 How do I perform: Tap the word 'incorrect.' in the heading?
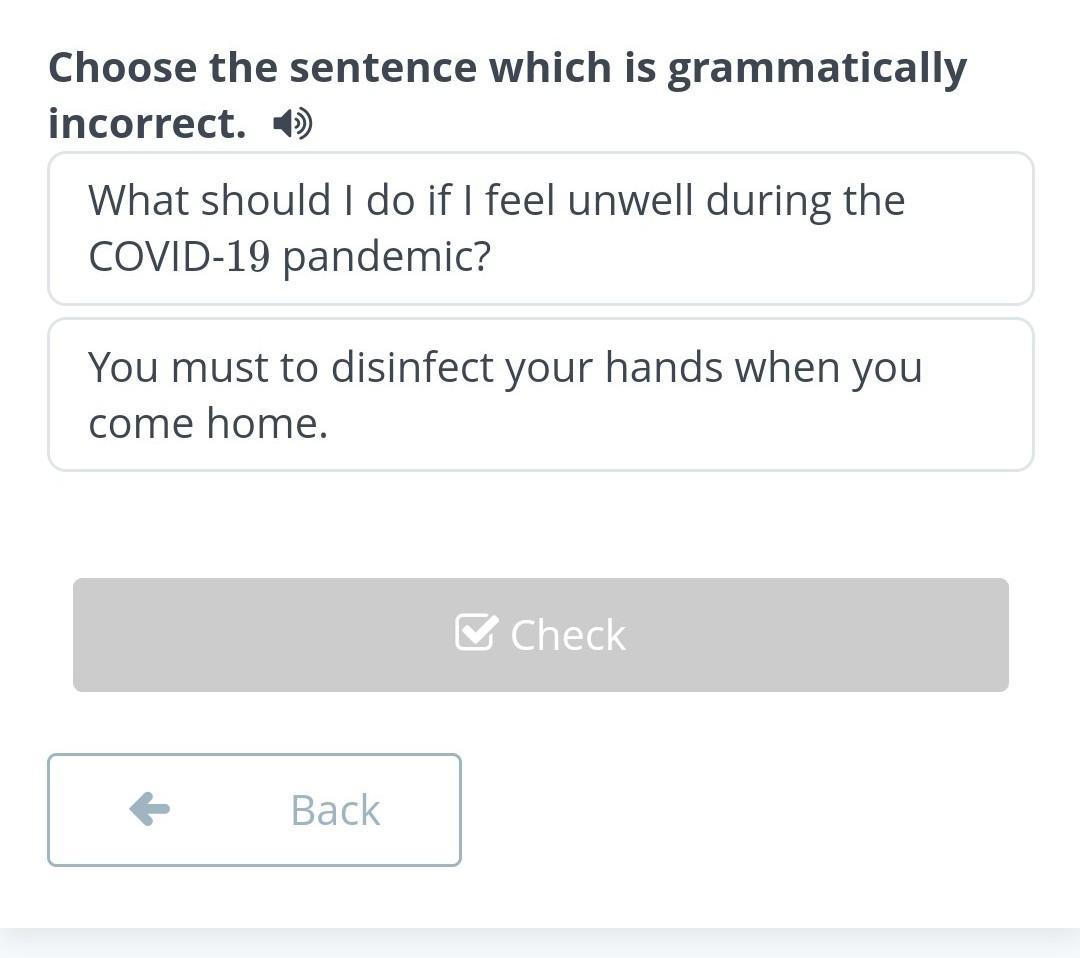[147, 124]
